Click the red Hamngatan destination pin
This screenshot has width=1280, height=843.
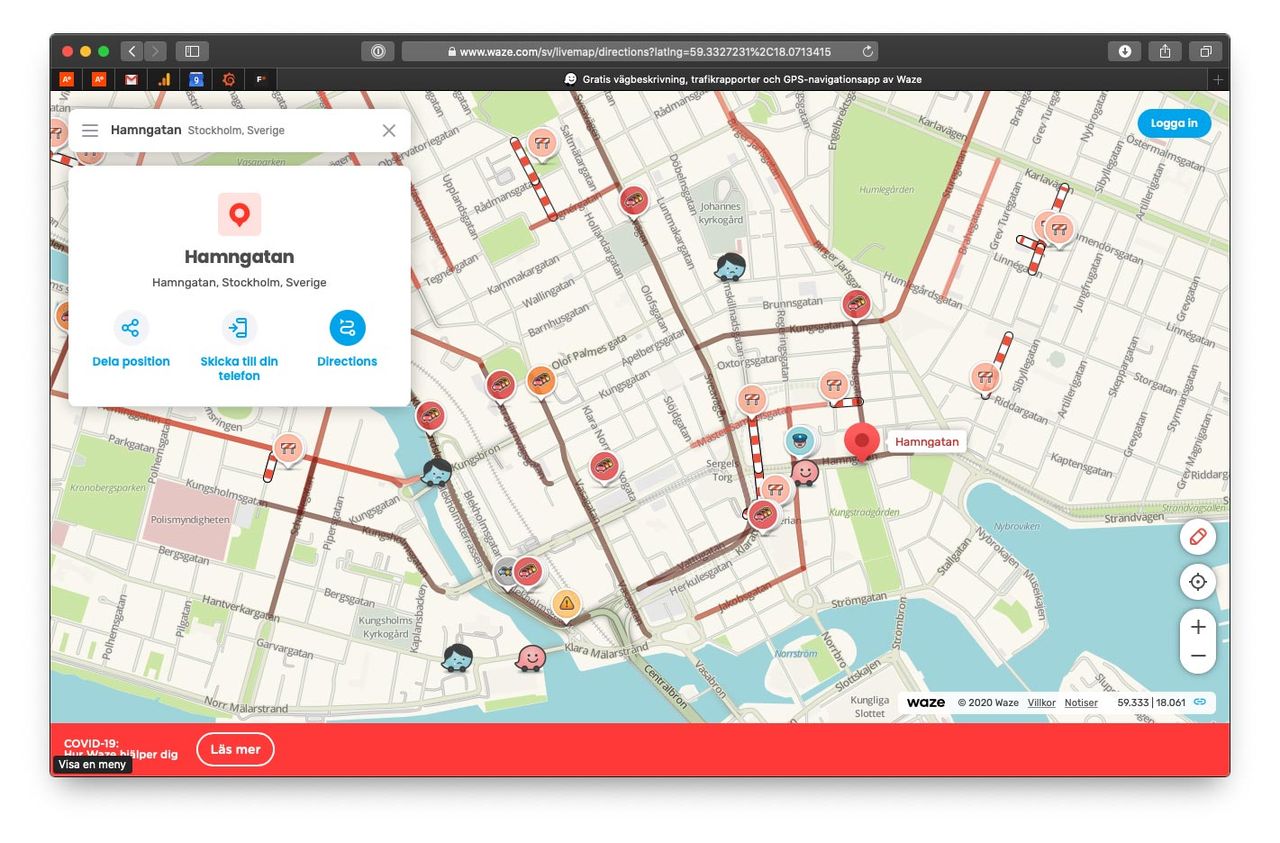862,441
